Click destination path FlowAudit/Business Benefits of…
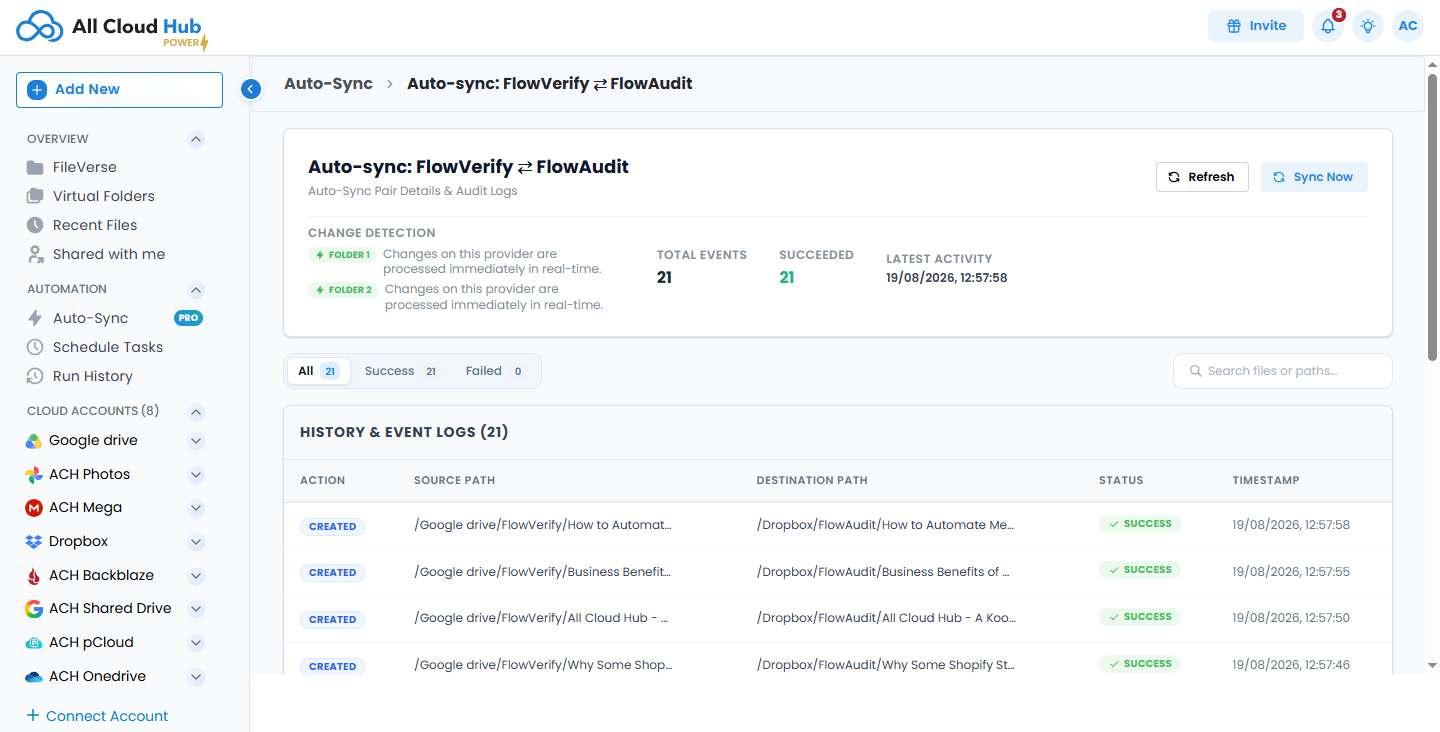This screenshot has width=1440, height=732. click(x=883, y=572)
